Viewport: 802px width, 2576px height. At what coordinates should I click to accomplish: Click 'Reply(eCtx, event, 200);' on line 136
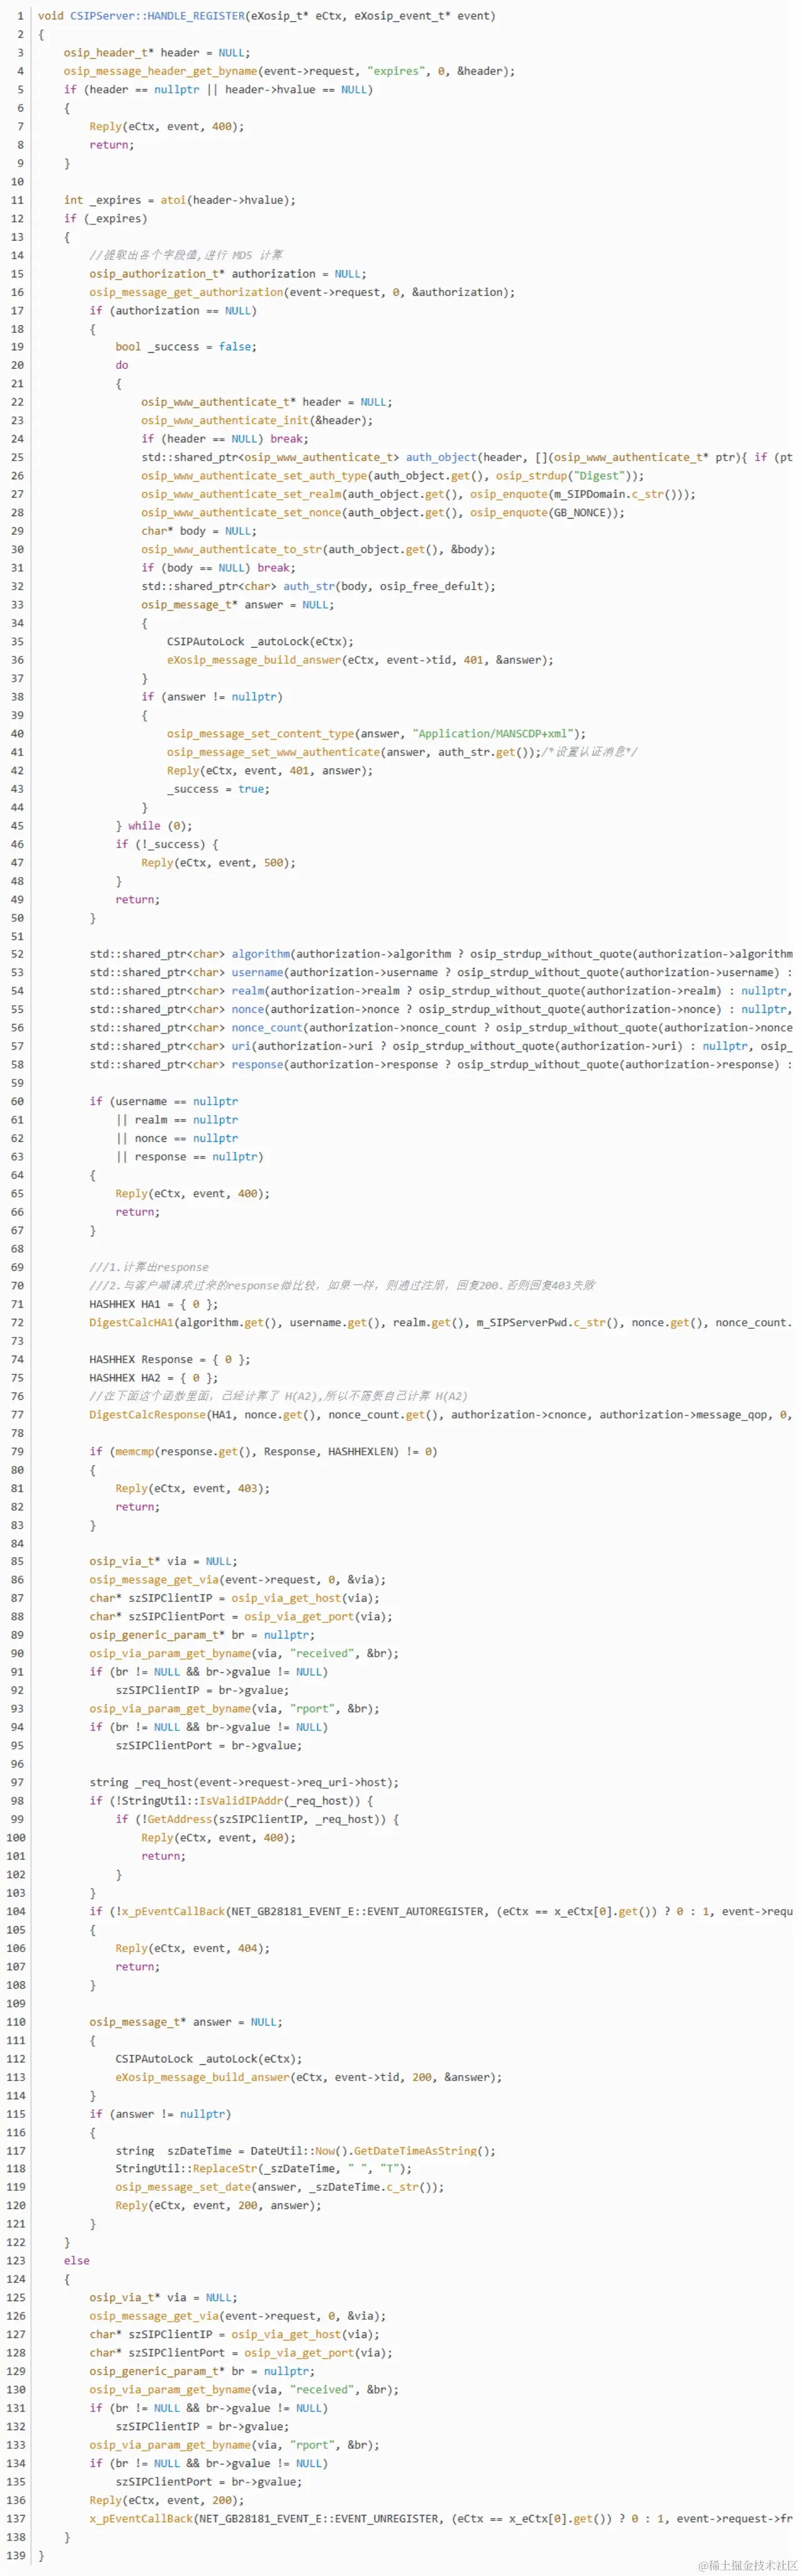point(166,2501)
